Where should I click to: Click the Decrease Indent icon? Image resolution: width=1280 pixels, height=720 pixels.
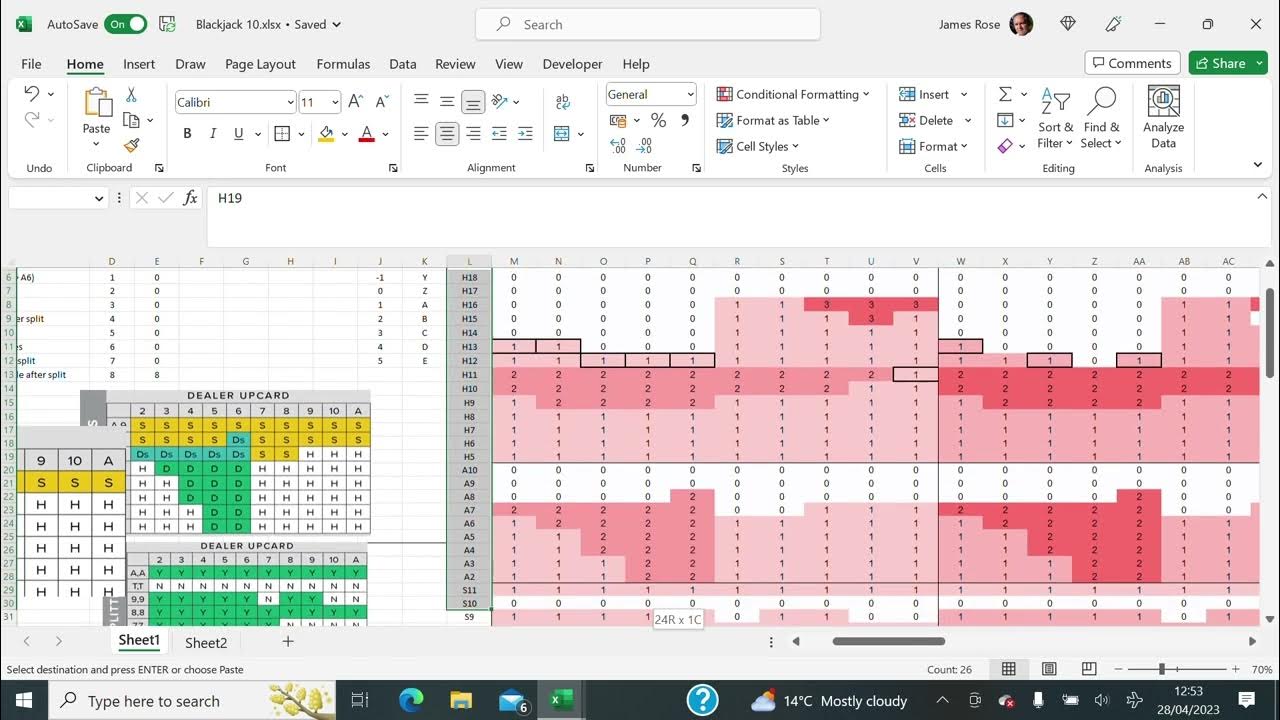tap(499, 133)
